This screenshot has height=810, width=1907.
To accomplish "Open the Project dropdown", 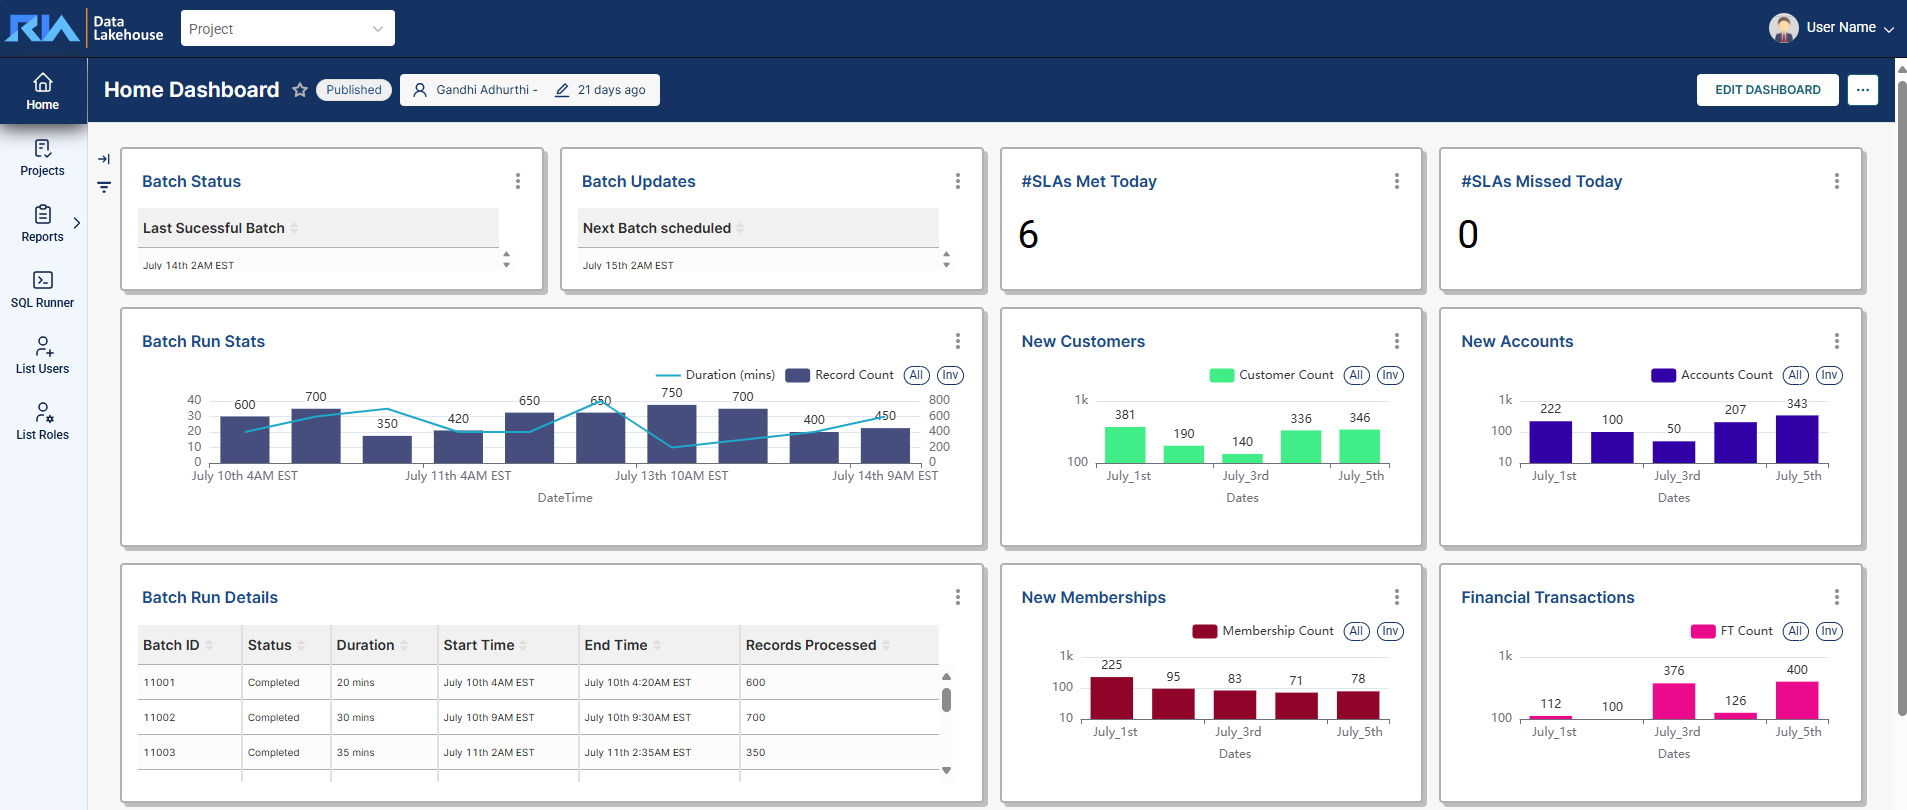I will click(287, 29).
